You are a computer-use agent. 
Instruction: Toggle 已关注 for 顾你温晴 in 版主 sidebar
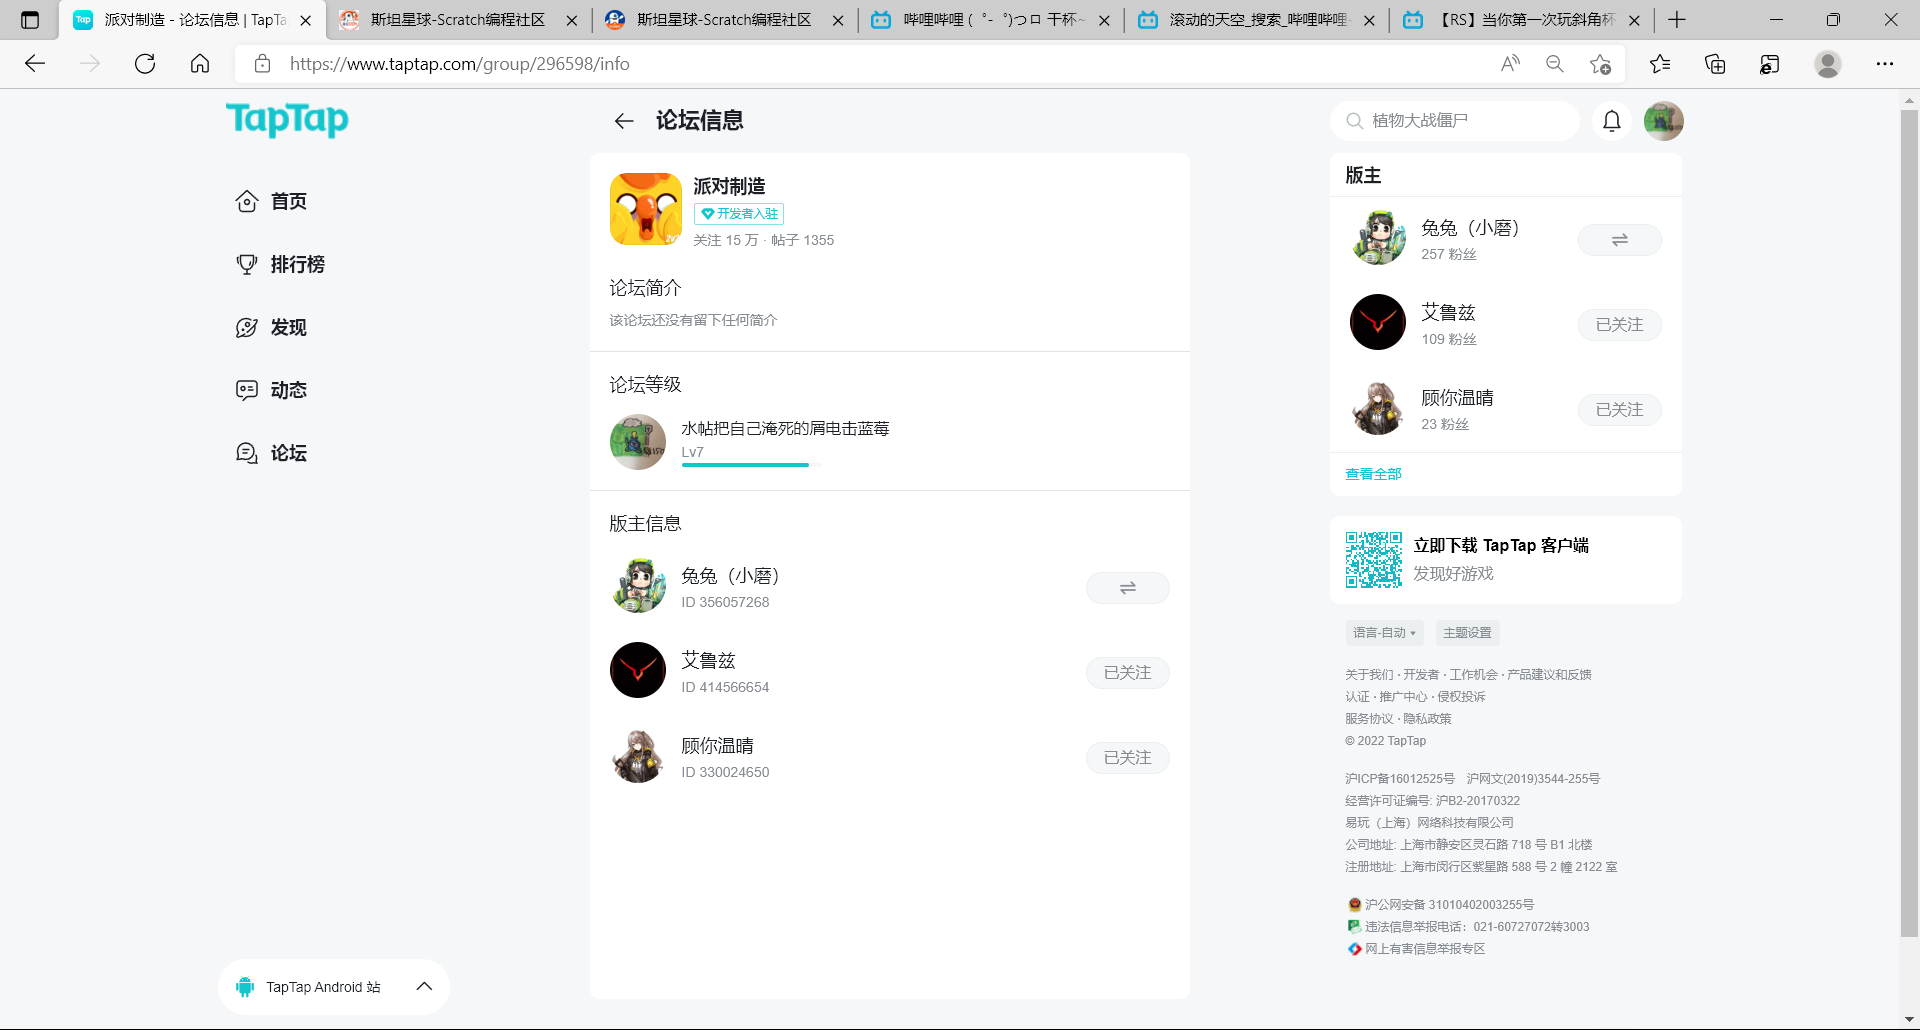(1620, 410)
